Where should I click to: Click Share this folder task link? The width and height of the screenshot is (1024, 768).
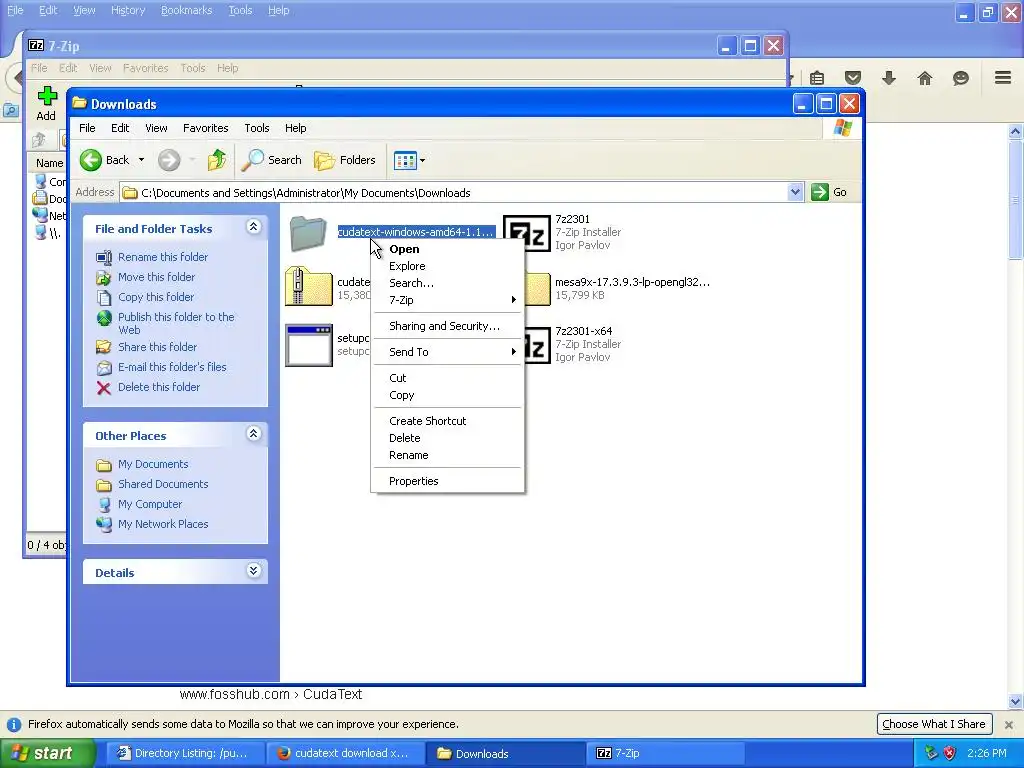[x=157, y=347]
